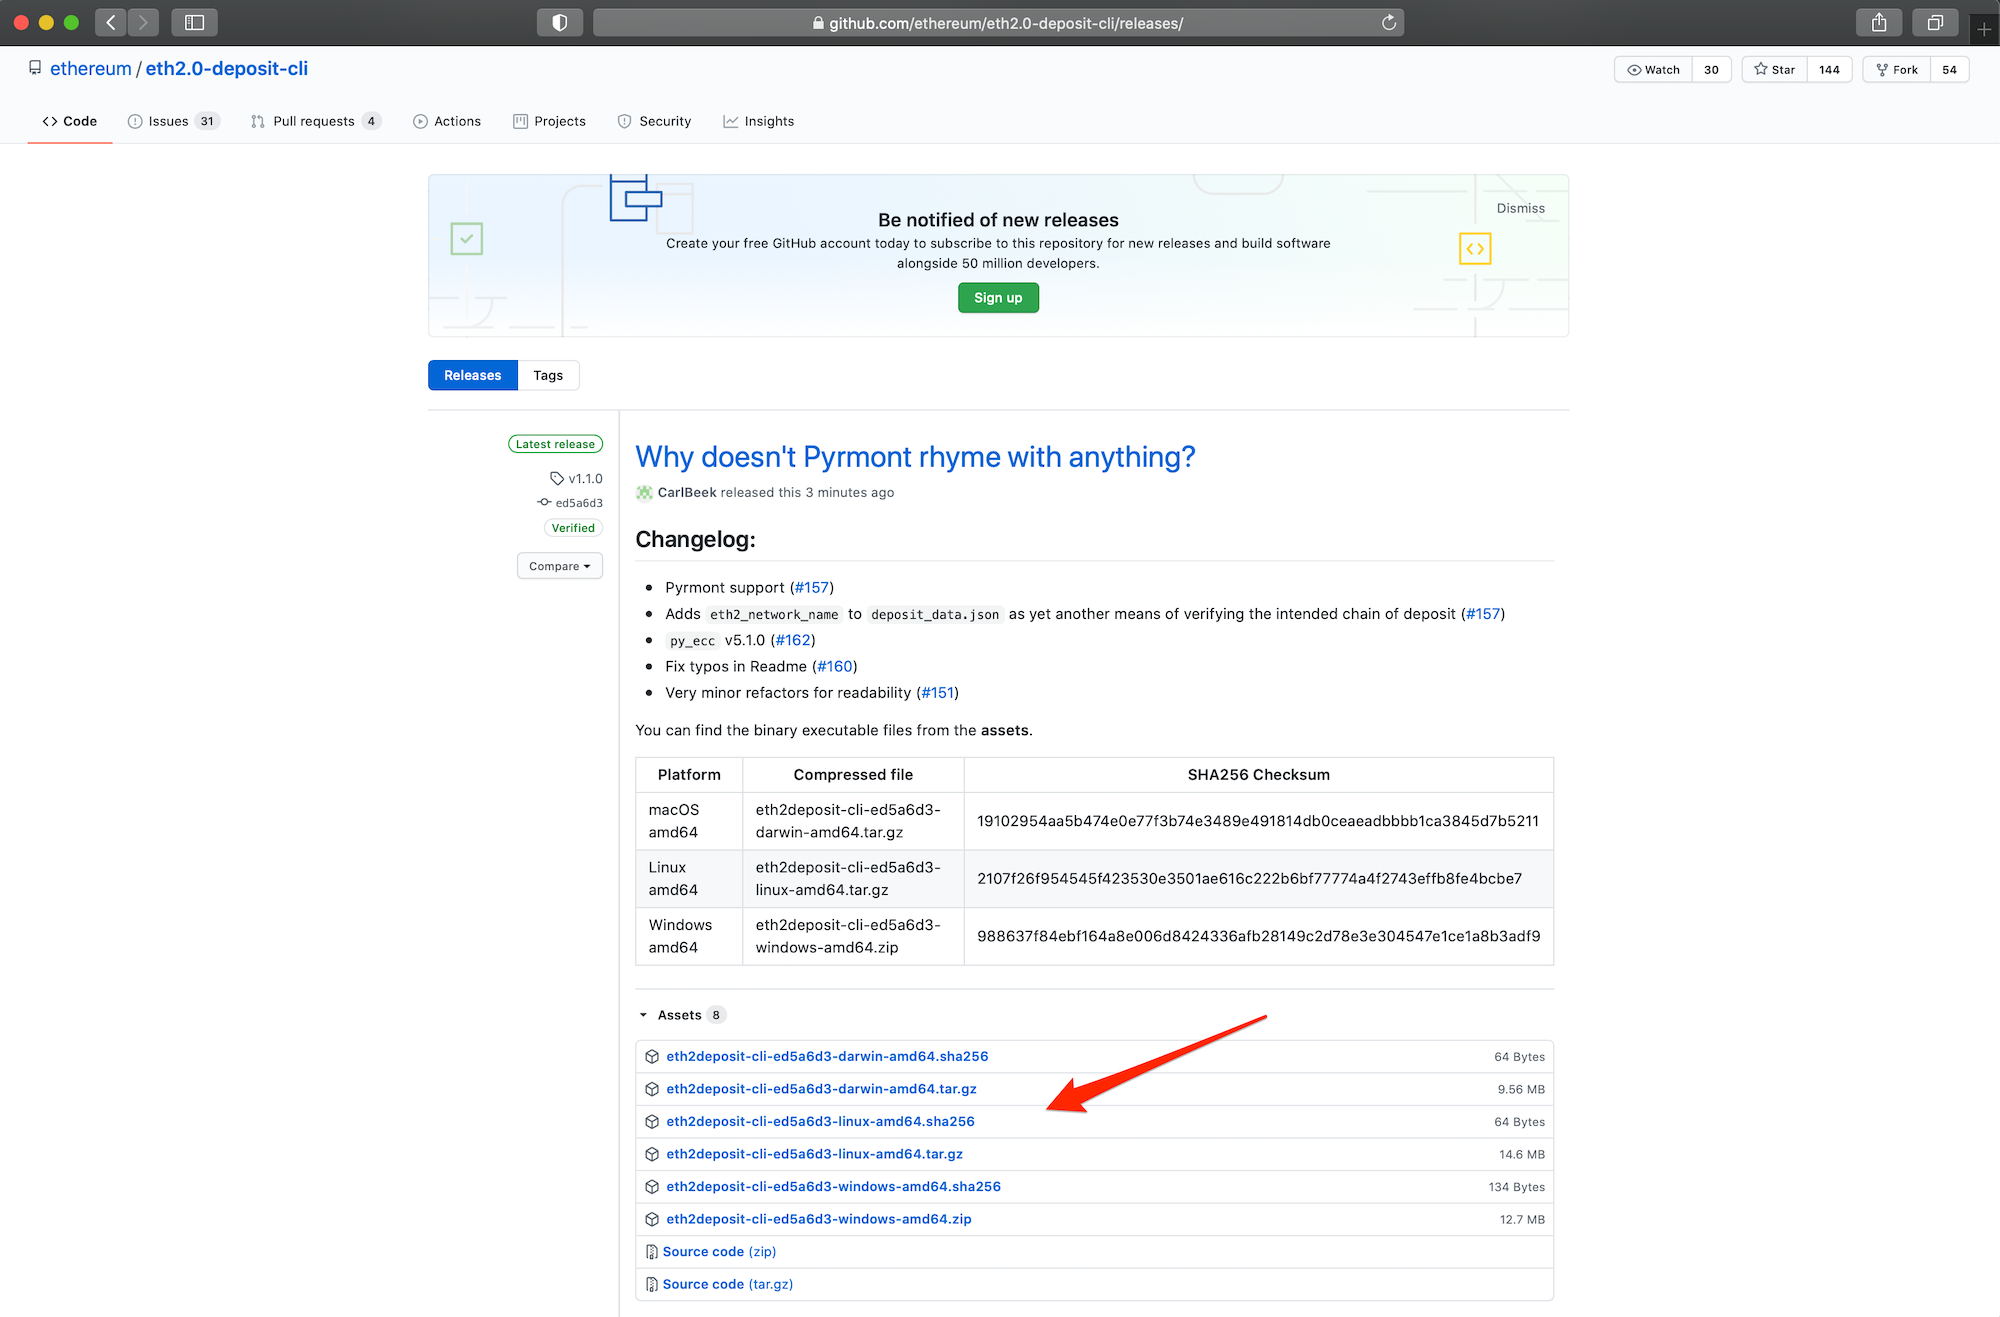
Task: Download Source code (zip)
Action: tap(719, 1251)
